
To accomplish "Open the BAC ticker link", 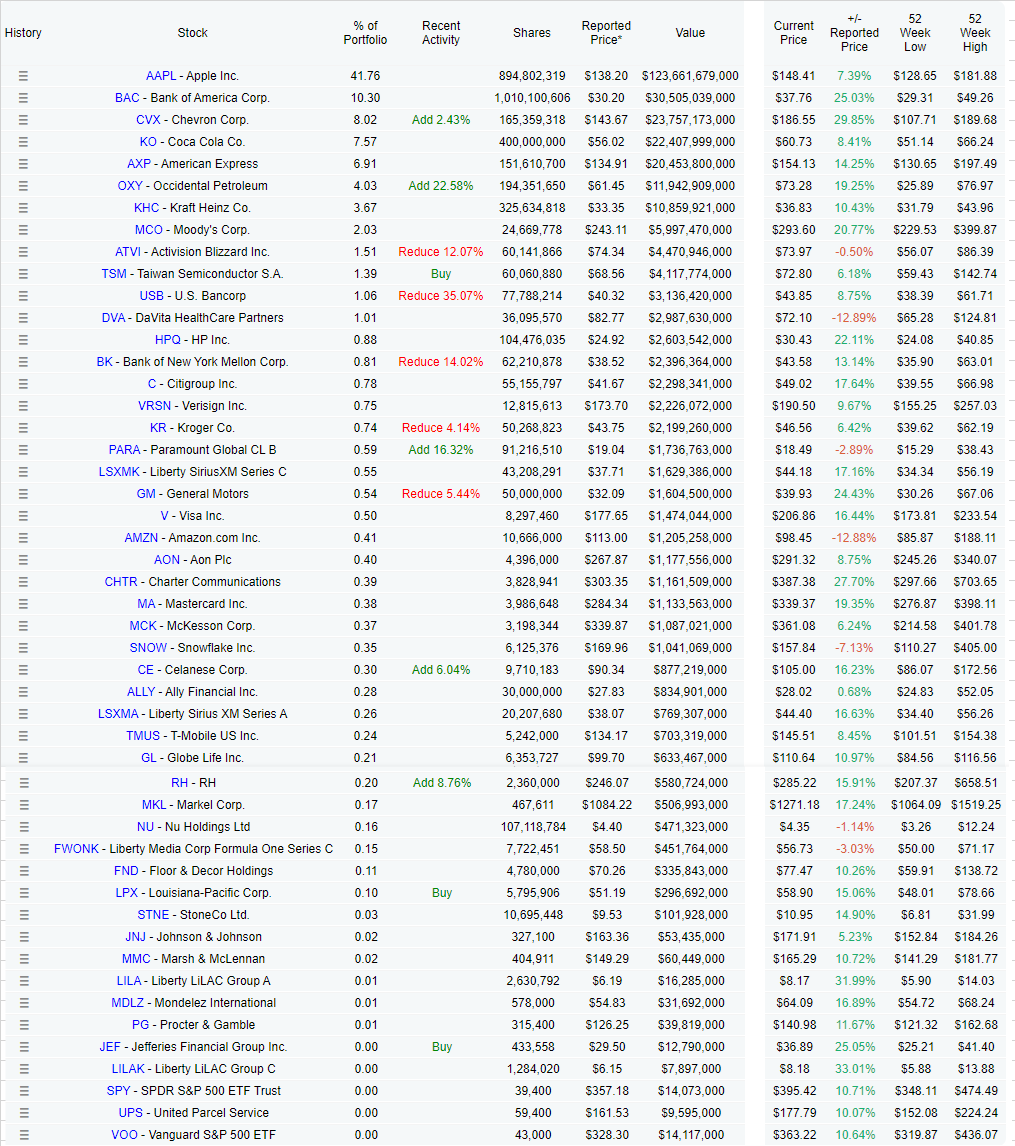I will [x=127, y=98].
